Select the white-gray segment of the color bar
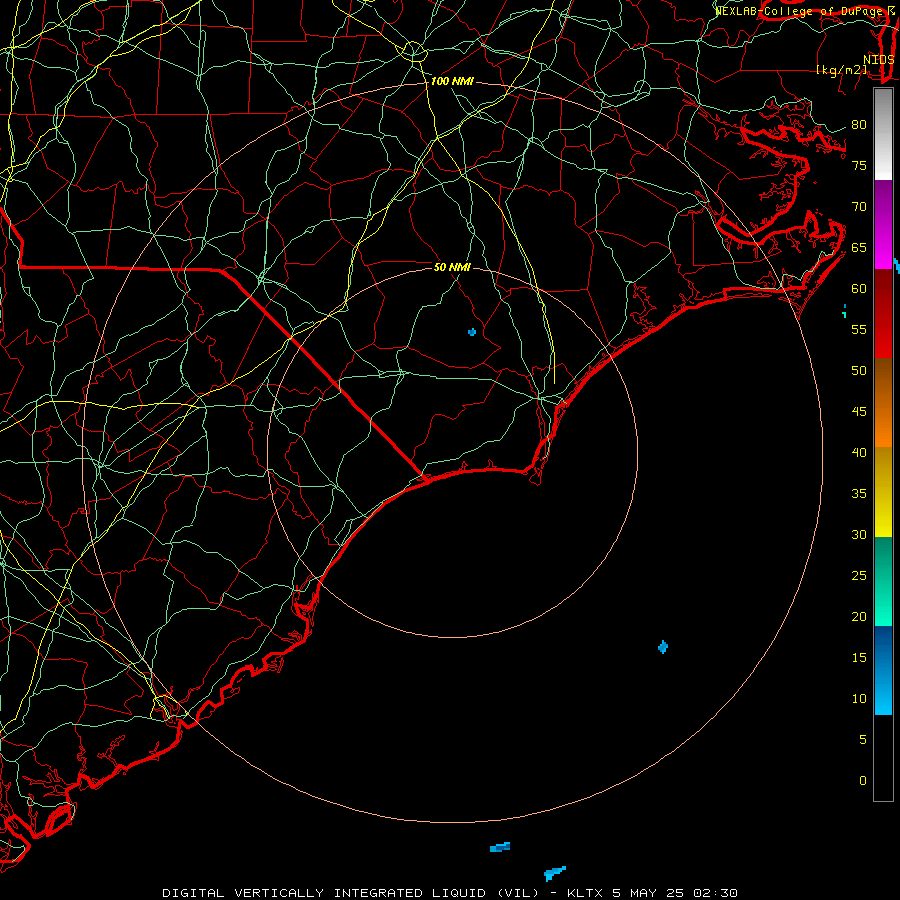 coord(883,134)
